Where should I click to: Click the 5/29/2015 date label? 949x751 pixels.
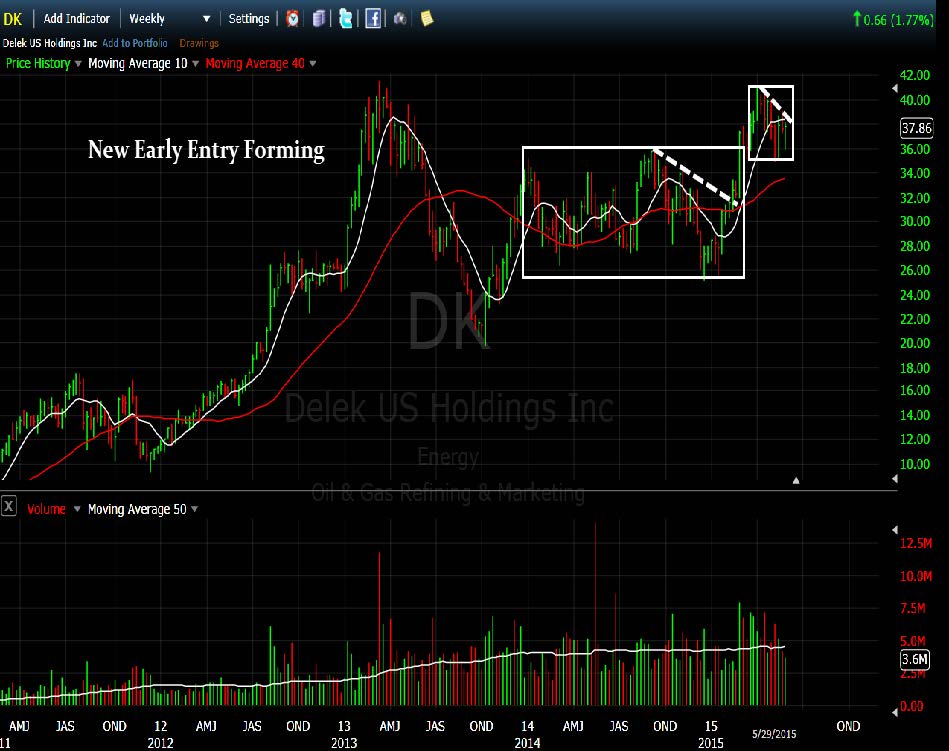(774, 734)
